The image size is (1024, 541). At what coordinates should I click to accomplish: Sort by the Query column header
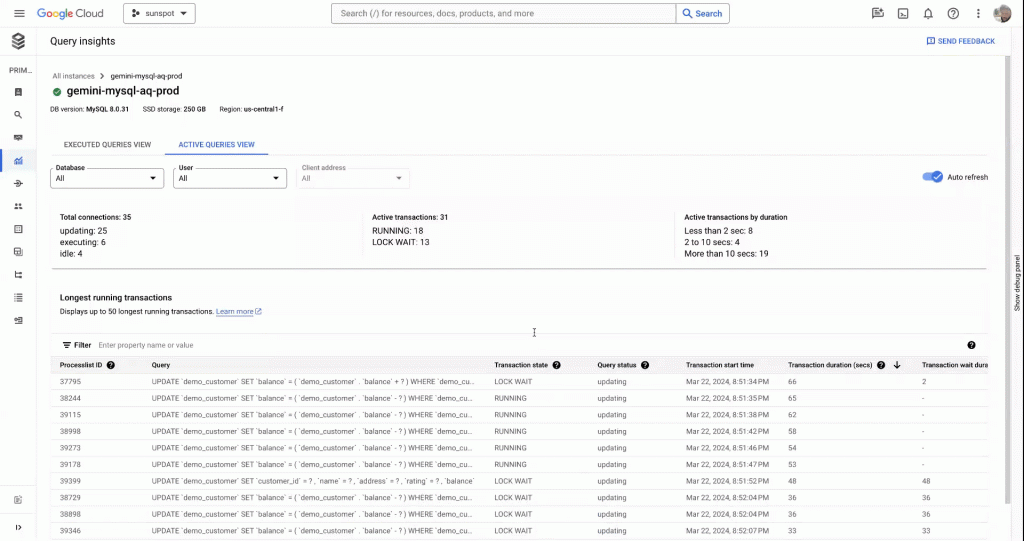(x=161, y=365)
